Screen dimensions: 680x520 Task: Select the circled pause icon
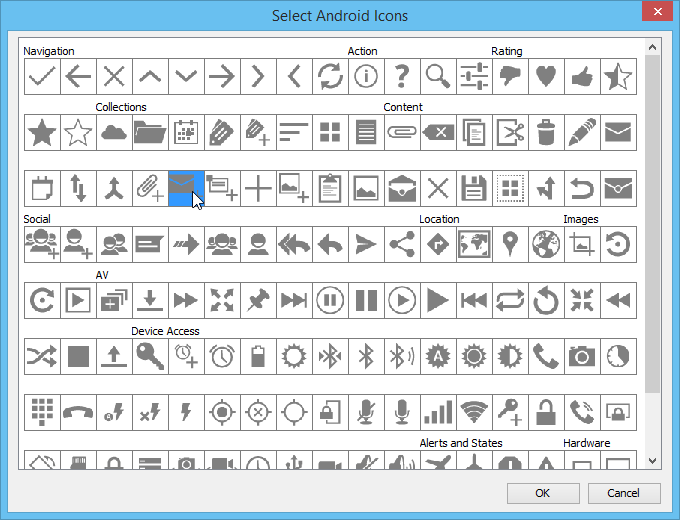coord(330,300)
